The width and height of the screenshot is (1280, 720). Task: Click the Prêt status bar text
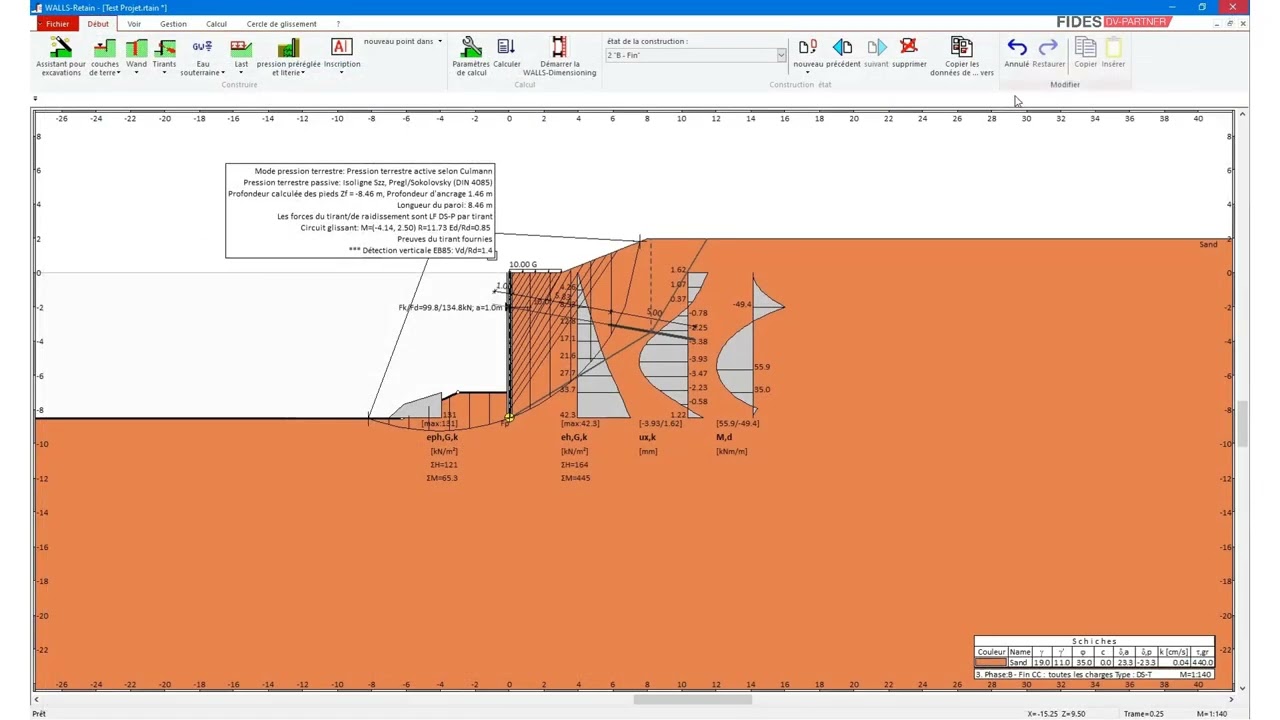39,713
